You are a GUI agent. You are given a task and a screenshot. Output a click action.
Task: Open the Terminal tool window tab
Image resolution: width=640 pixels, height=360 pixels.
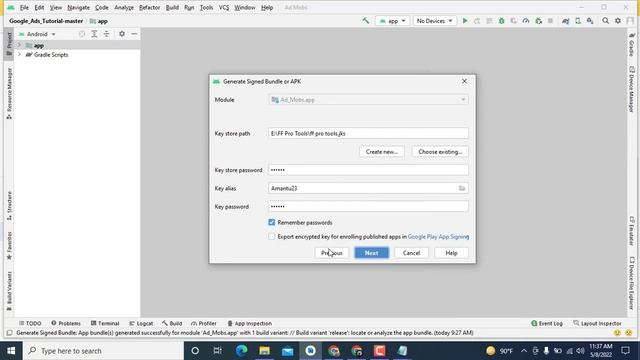click(x=105, y=323)
